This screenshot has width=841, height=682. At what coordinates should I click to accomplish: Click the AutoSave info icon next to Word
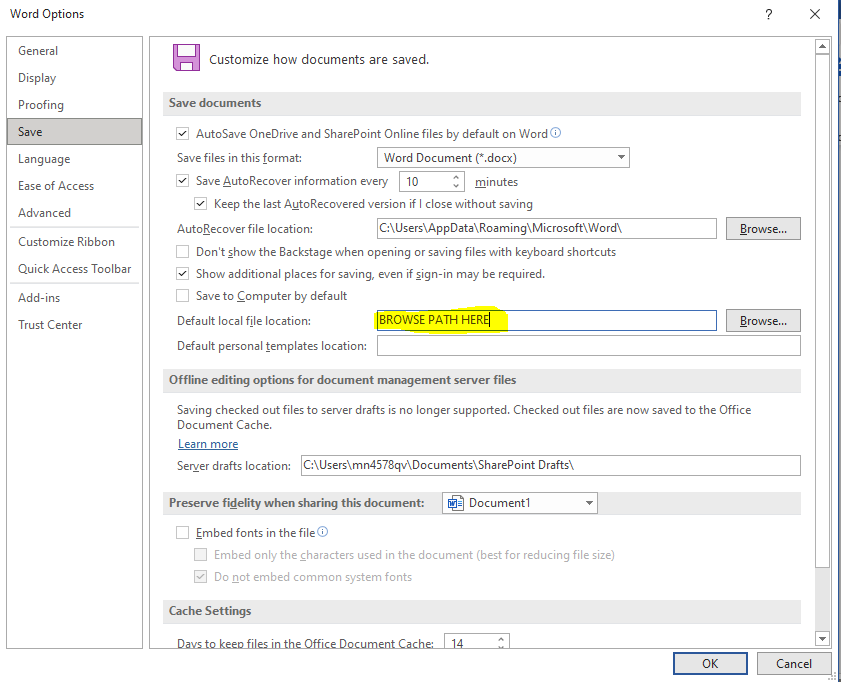coord(556,133)
